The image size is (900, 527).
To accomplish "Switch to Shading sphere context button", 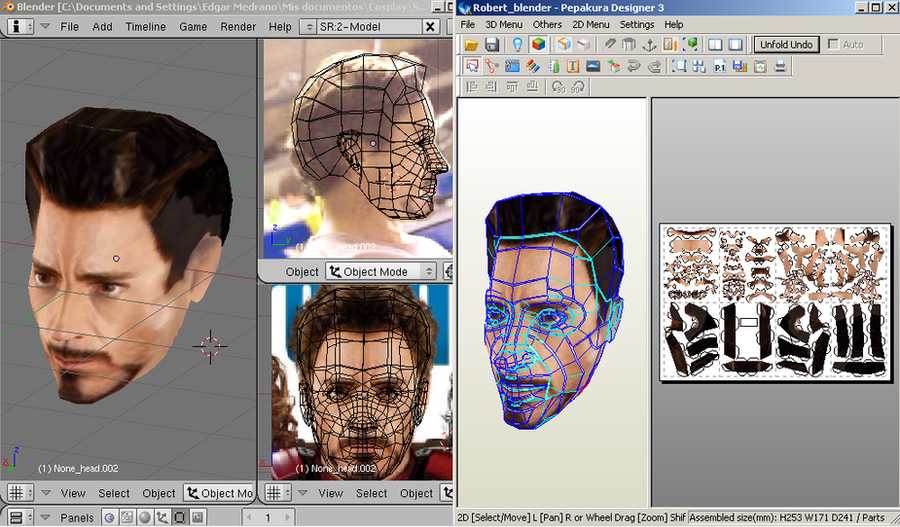I will tap(145, 517).
